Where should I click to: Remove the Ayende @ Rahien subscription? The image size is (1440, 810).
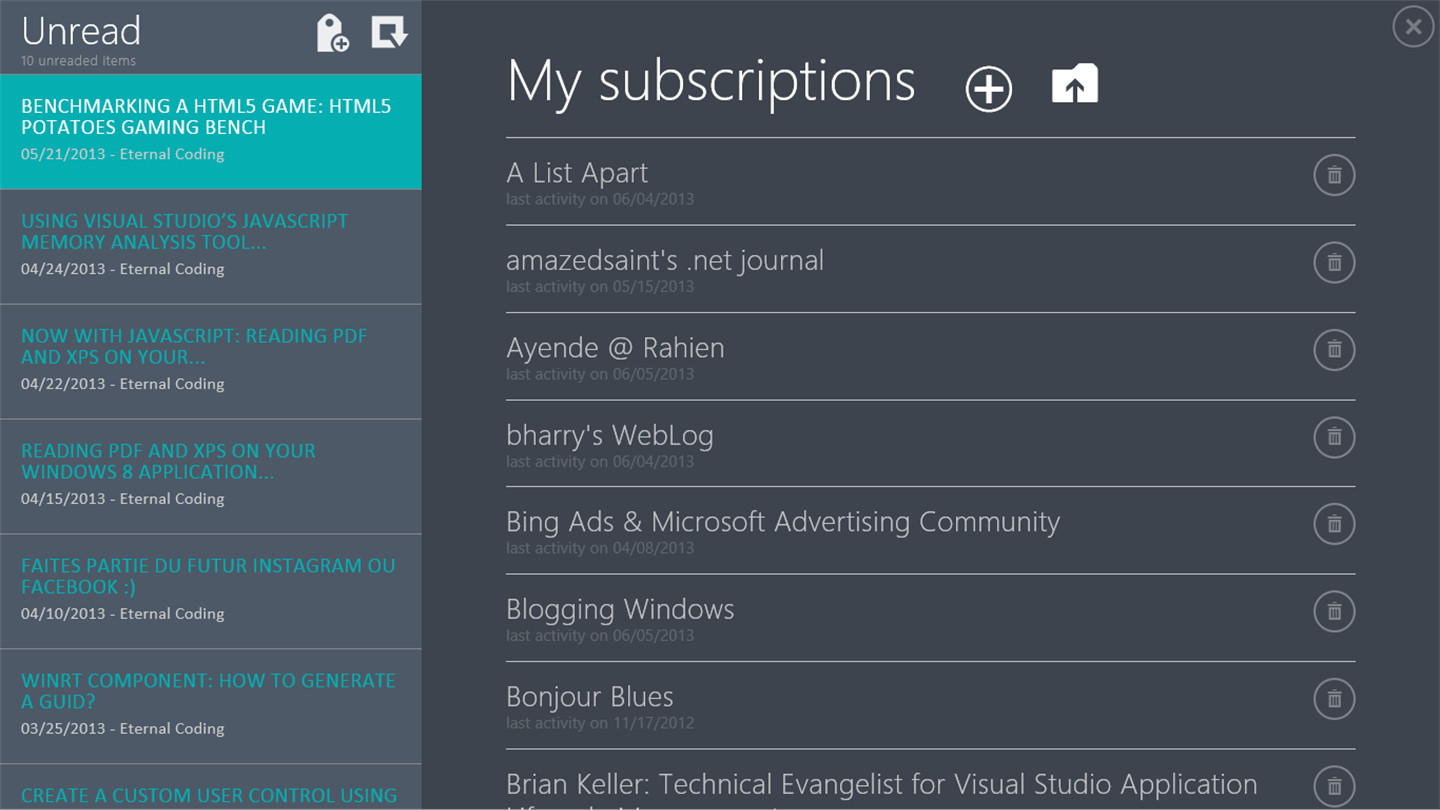tap(1334, 350)
